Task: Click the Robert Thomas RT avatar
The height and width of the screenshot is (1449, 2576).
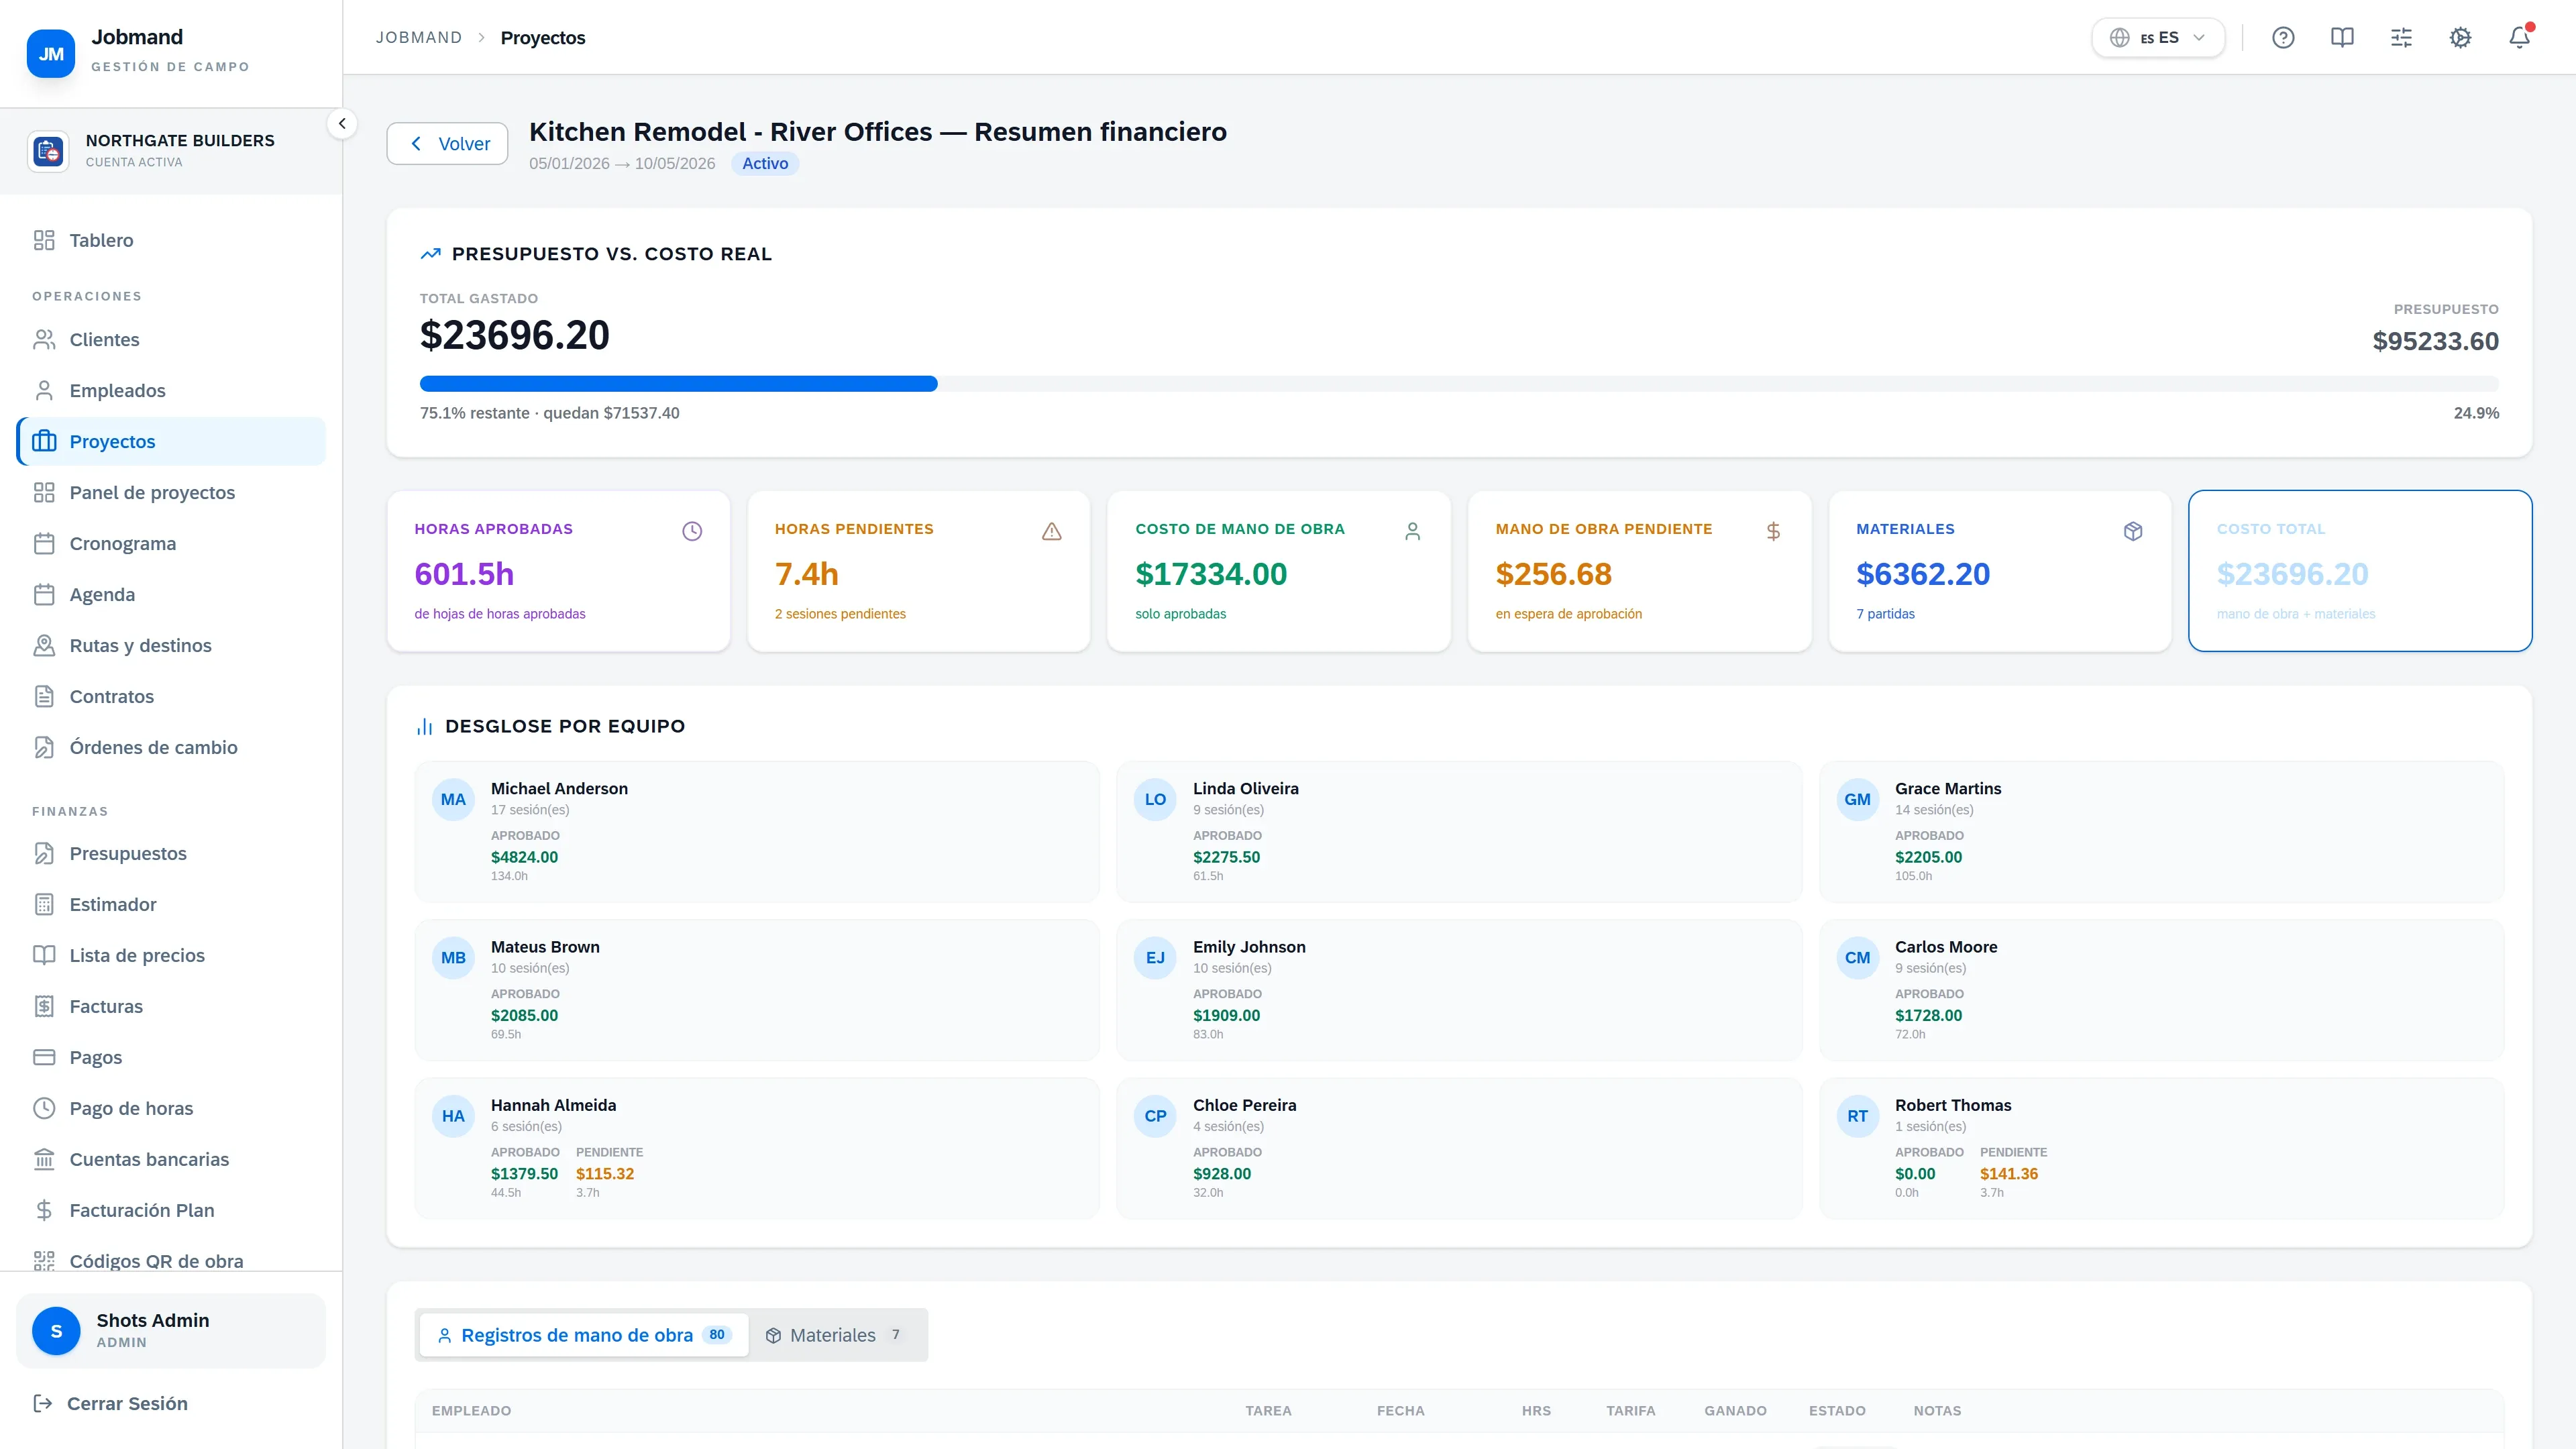Action: (x=1857, y=1116)
